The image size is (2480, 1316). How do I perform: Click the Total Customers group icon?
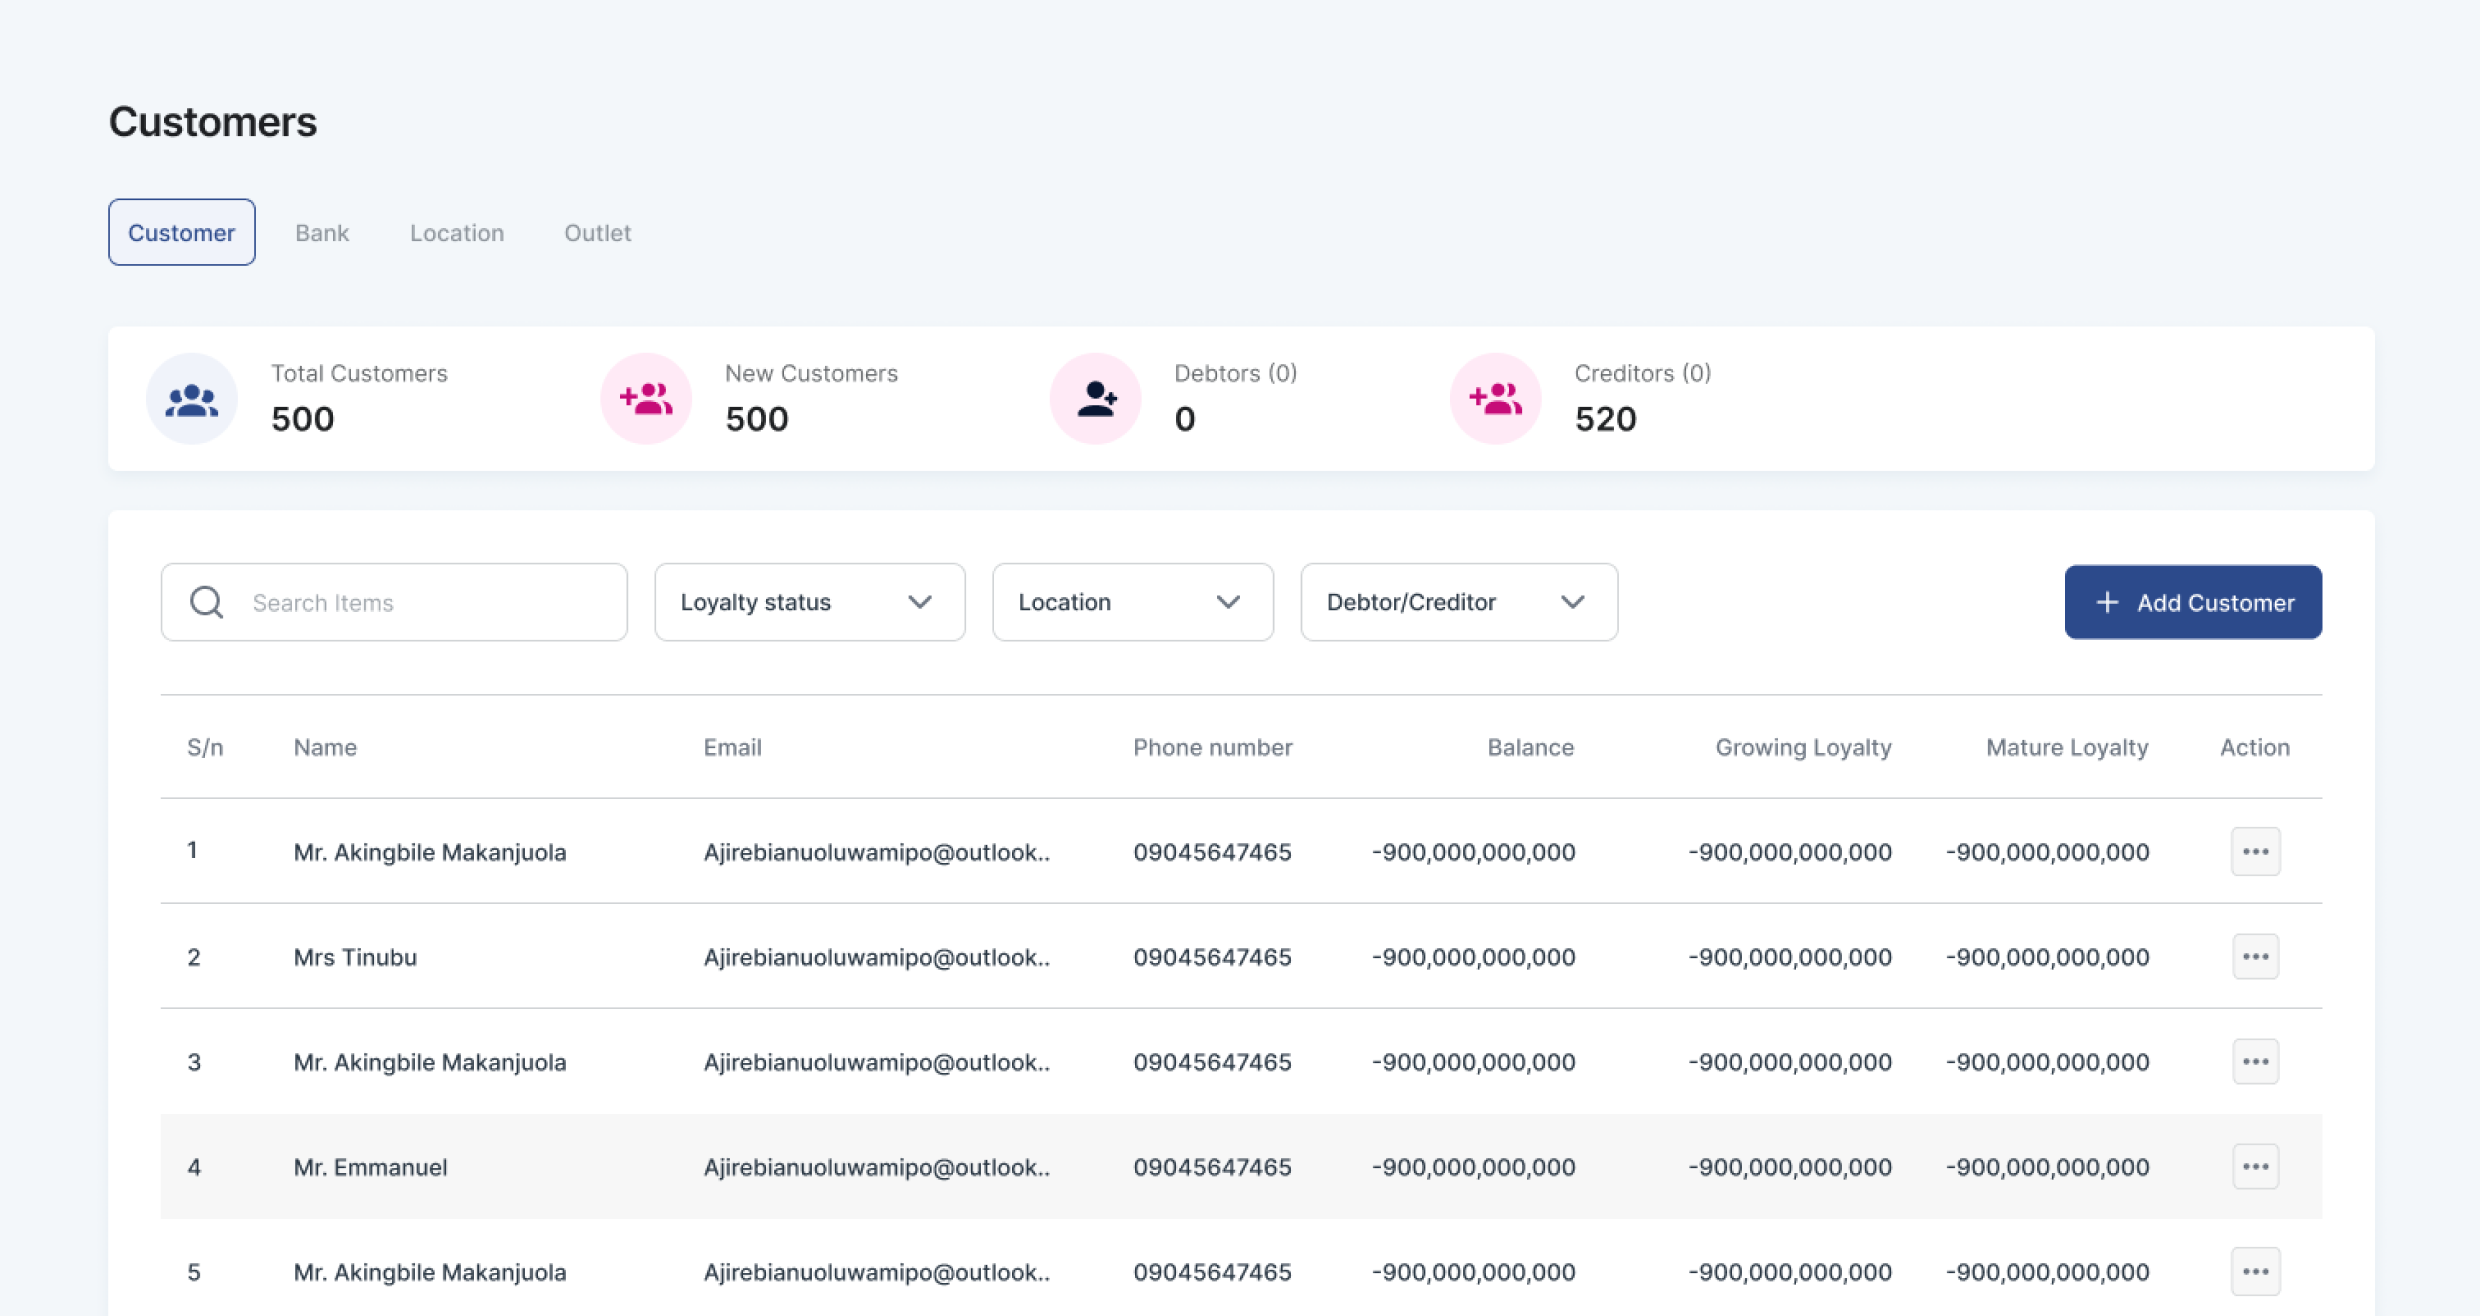tap(191, 400)
